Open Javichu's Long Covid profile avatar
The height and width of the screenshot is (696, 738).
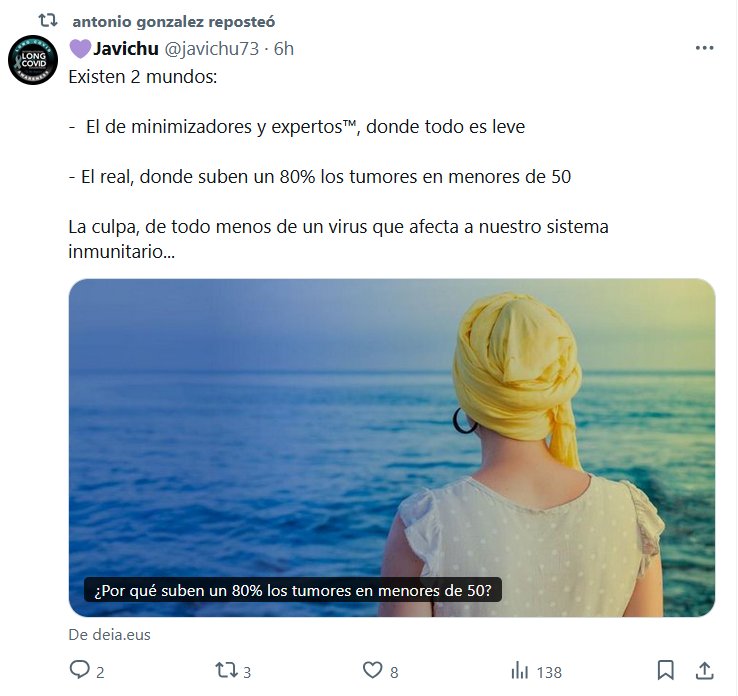pyautogui.click(x=33, y=60)
